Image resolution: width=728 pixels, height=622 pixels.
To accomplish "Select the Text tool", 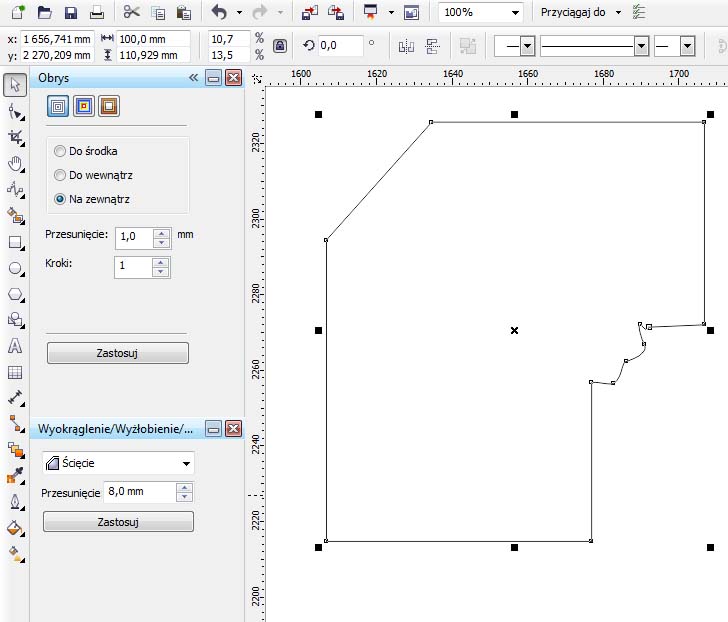I will [15, 346].
